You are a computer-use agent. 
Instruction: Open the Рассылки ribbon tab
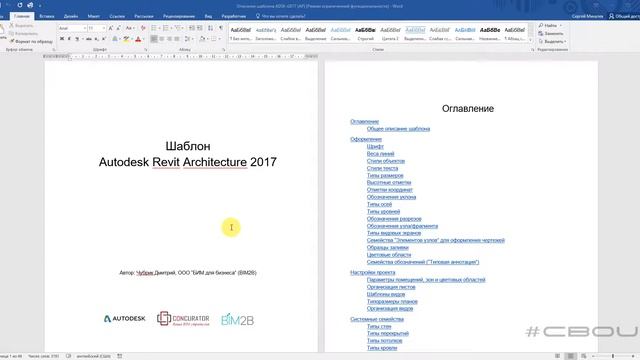(144, 16)
